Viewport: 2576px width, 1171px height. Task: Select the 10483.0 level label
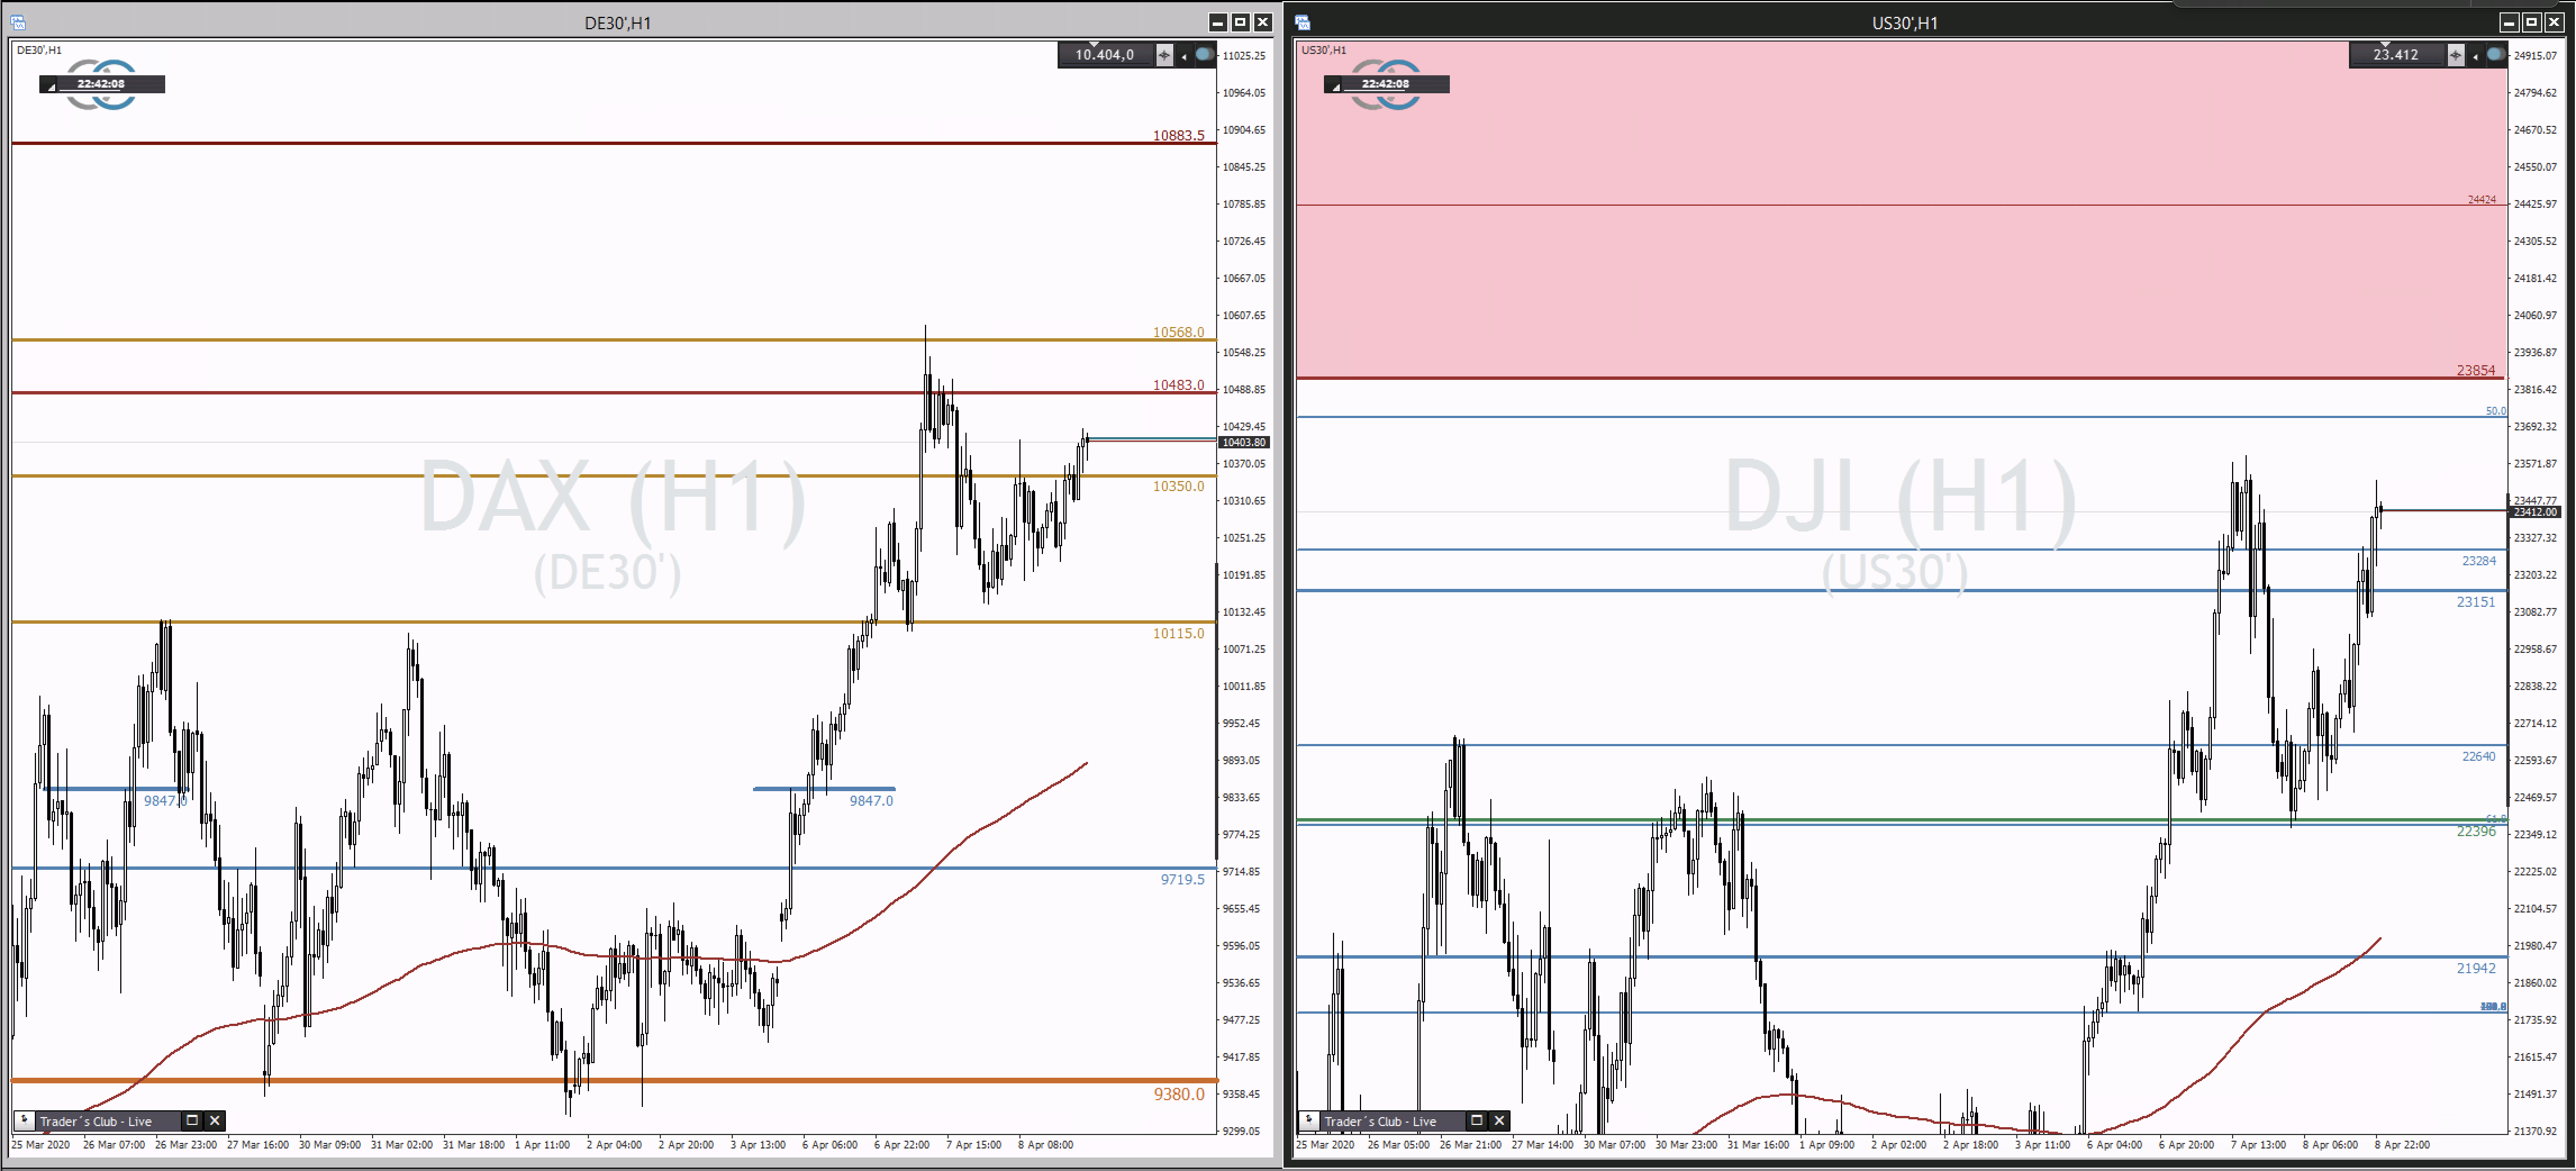coord(1179,385)
